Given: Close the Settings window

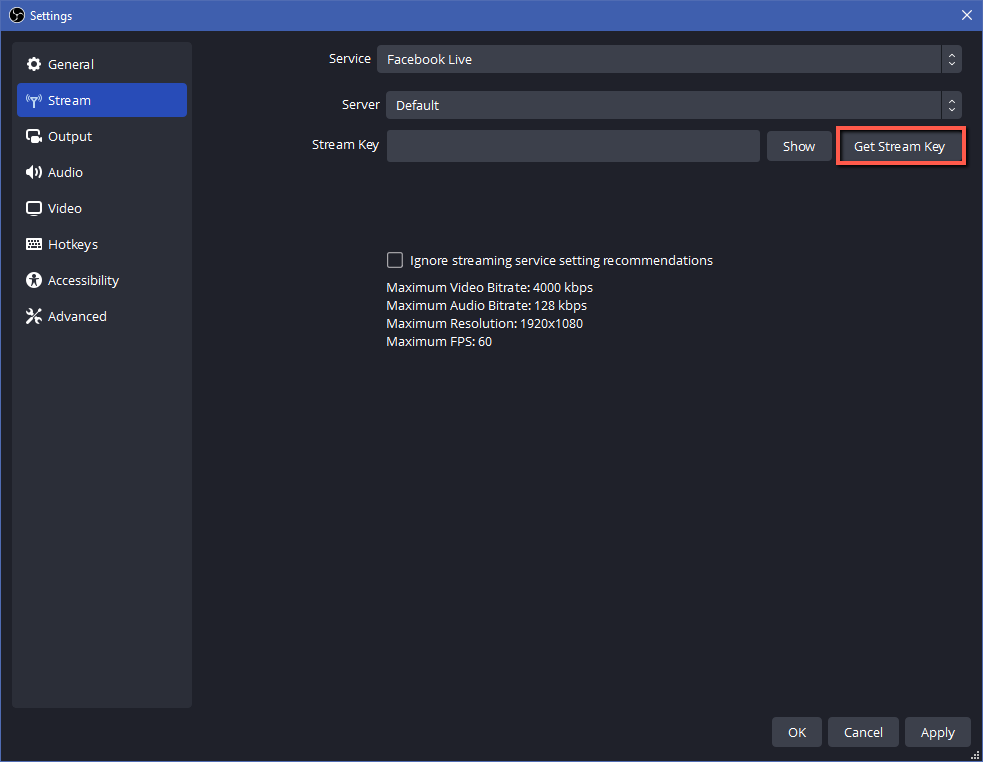Looking at the screenshot, I should [967, 15].
